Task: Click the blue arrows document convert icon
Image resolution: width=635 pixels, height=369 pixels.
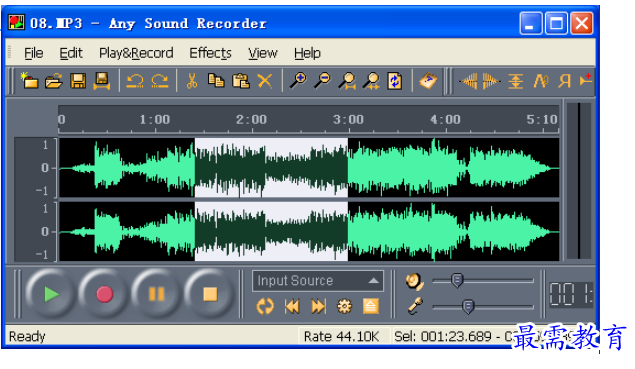Action: pyautogui.click(x=395, y=81)
